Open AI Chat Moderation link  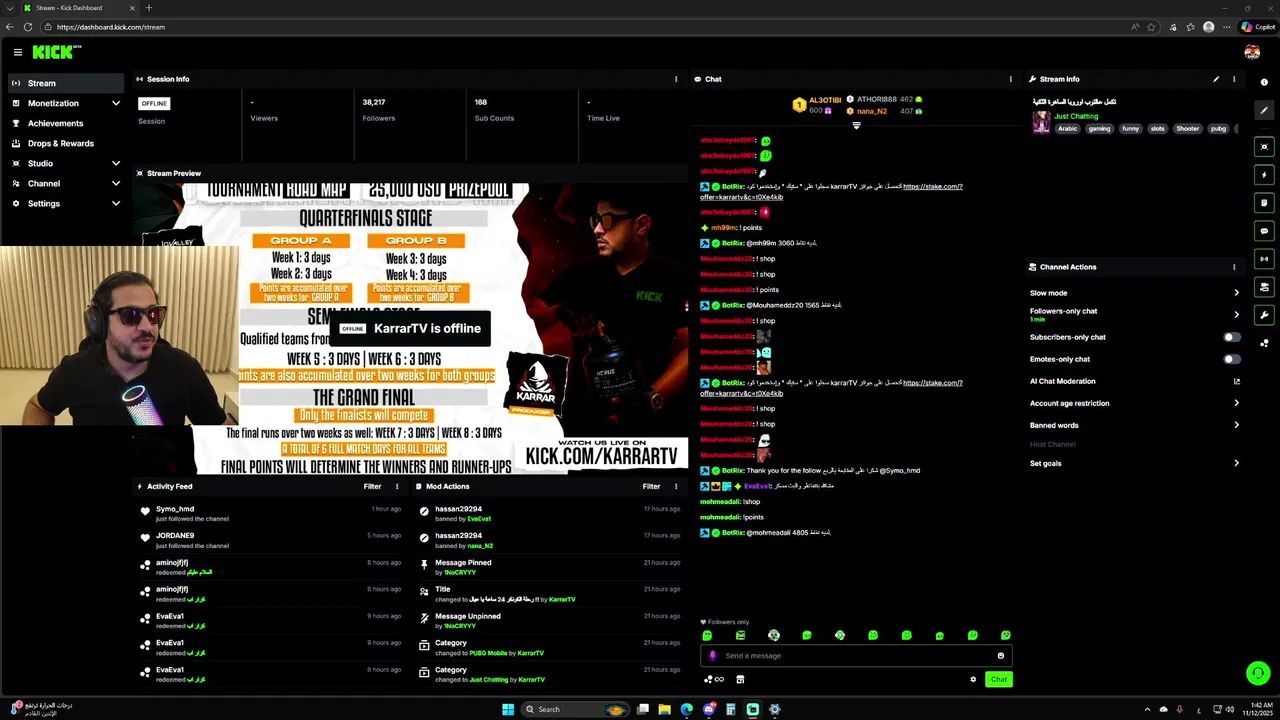click(1062, 381)
